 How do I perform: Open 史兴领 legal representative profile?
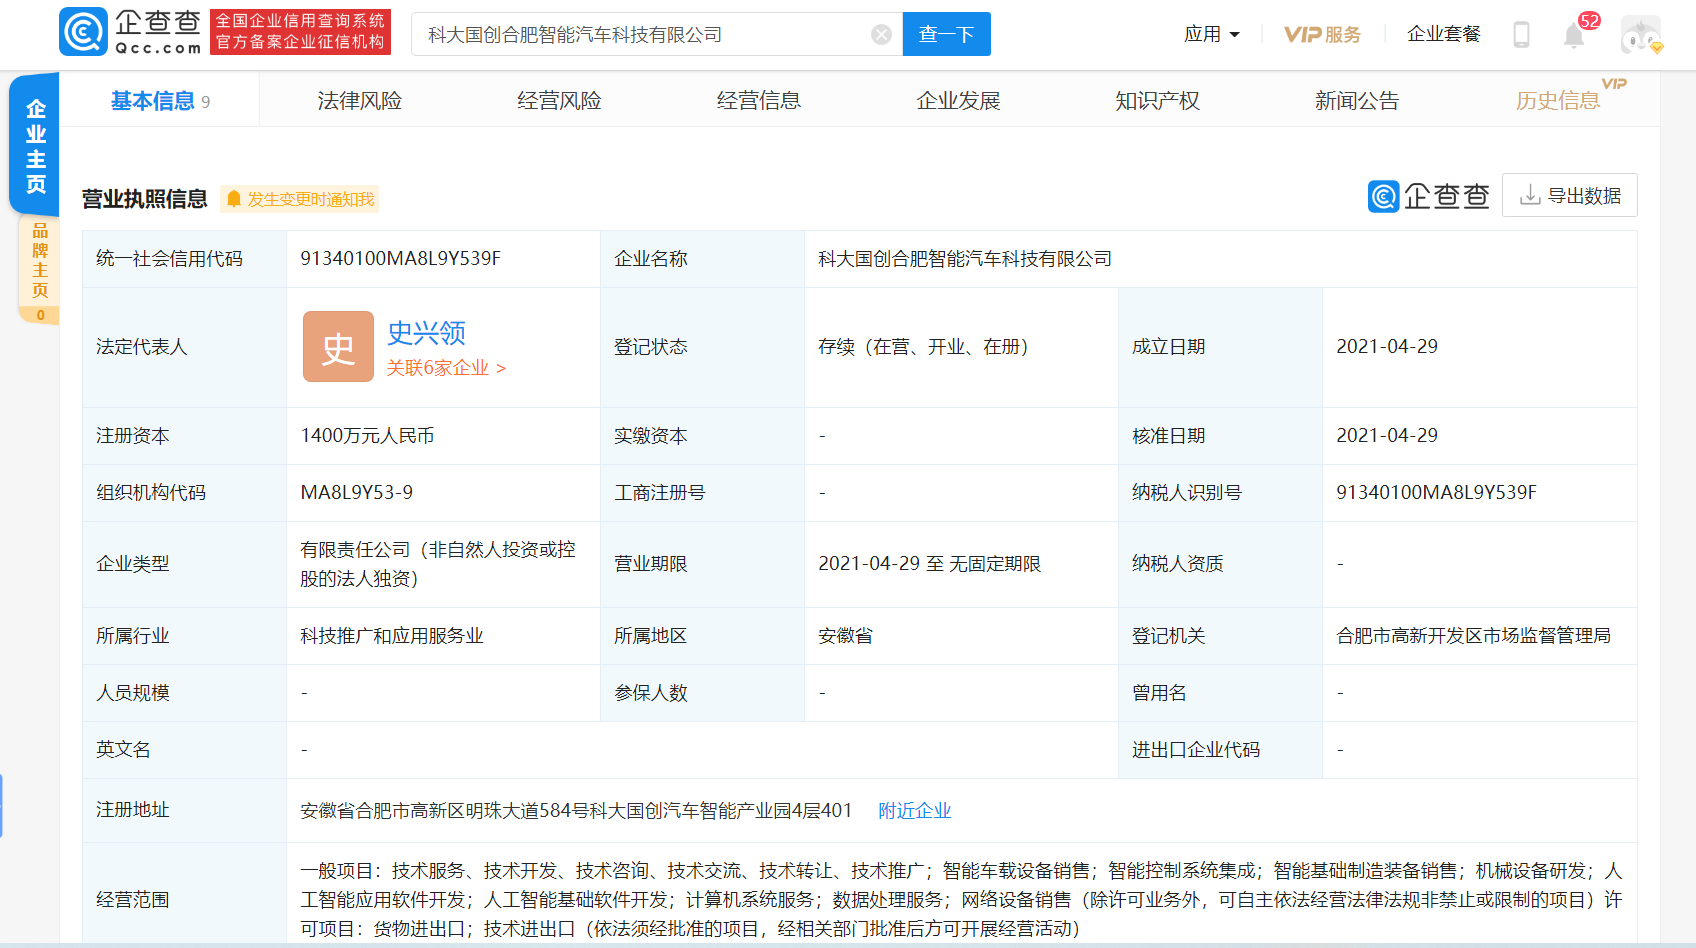point(426,333)
